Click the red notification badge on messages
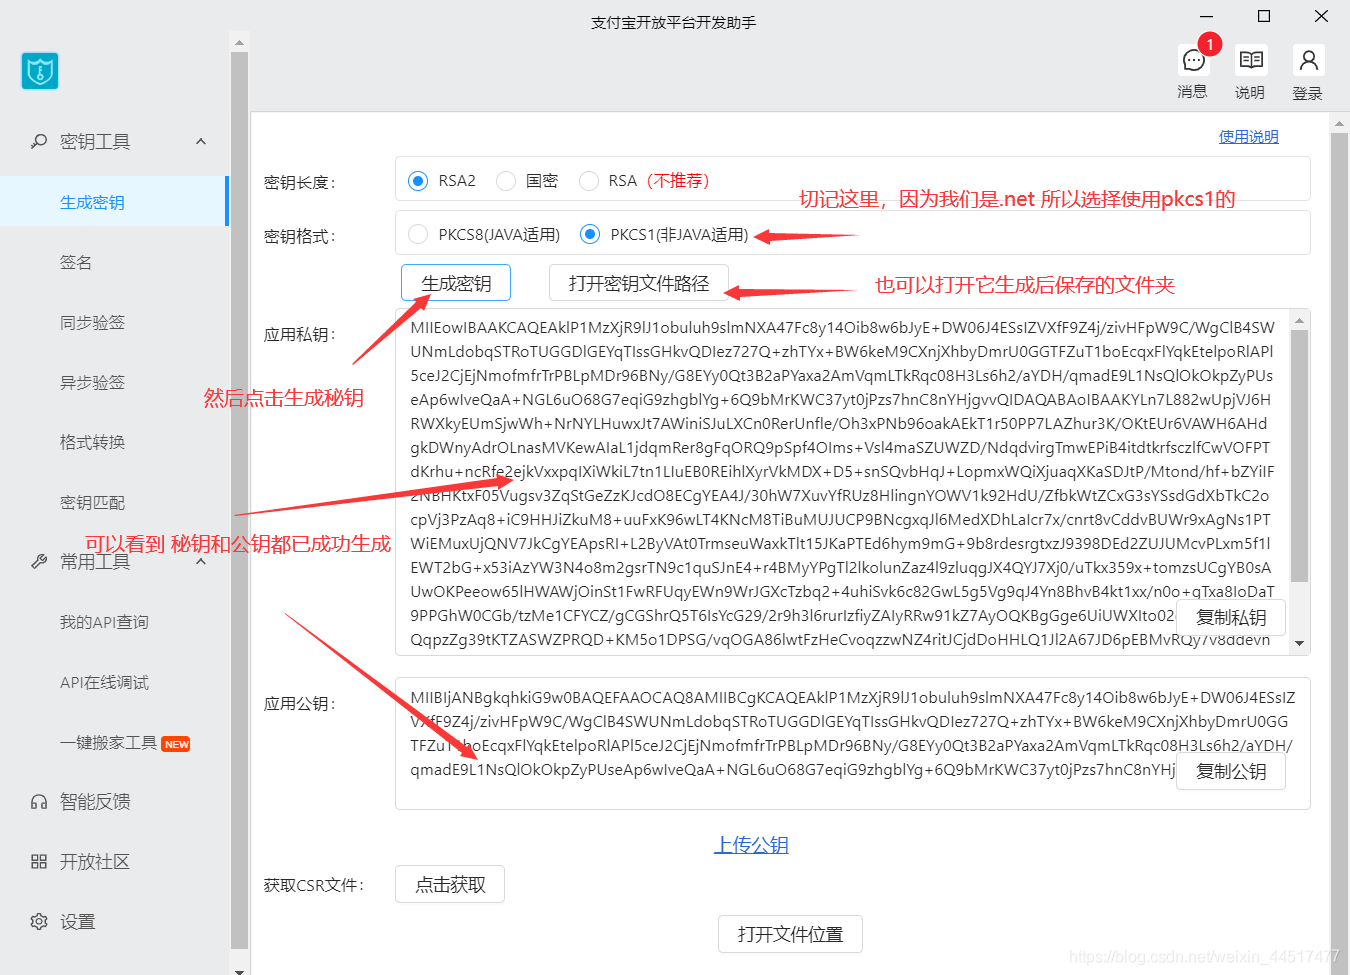 (1210, 44)
